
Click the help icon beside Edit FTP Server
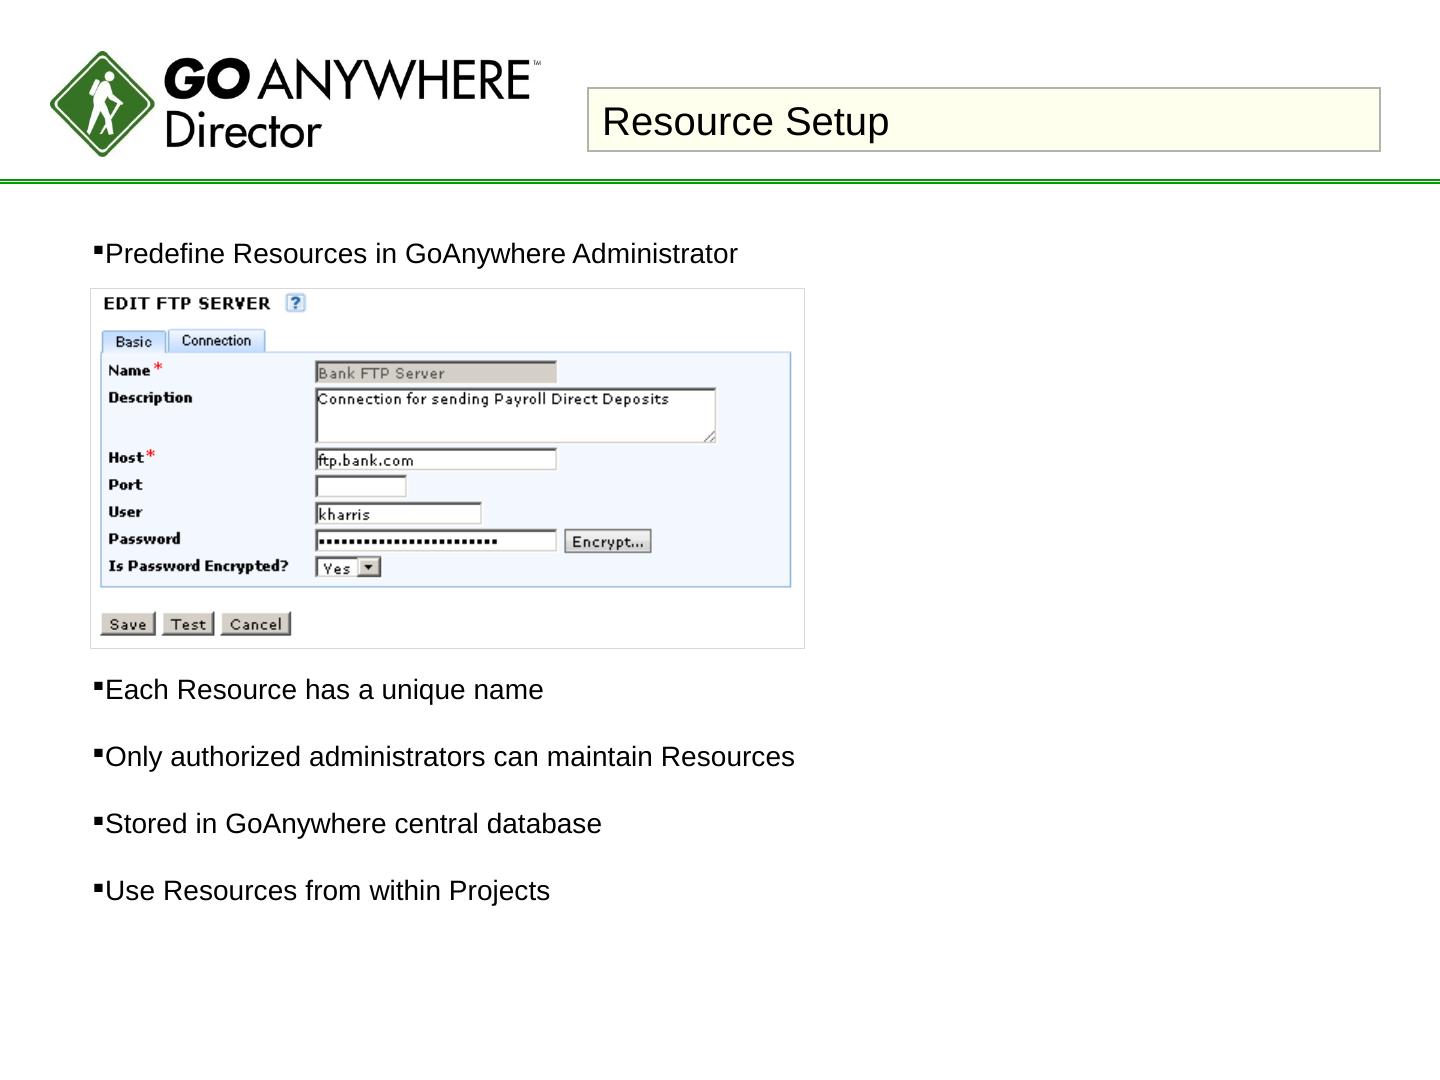(x=295, y=303)
